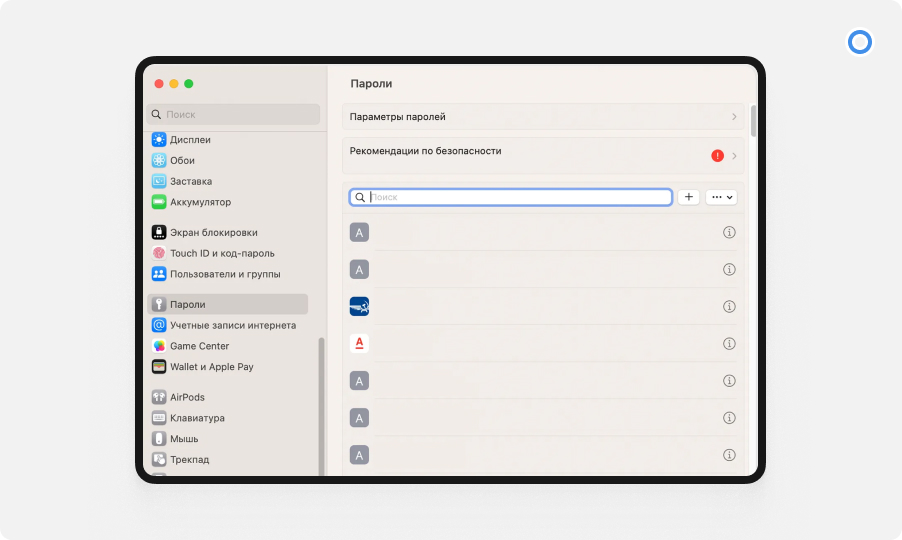Expand Параметры паролей options row
Image resolution: width=902 pixels, height=540 pixels.
coord(543,117)
